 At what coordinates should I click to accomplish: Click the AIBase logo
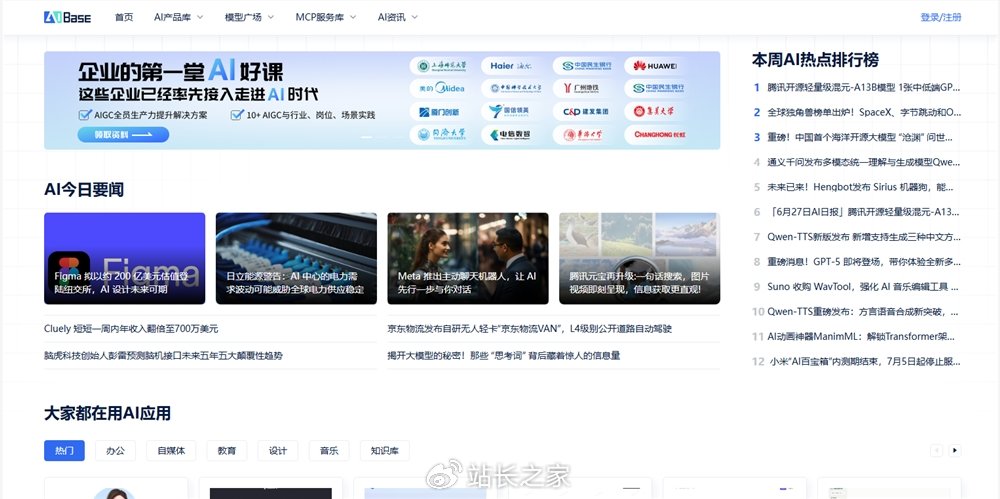[x=68, y=17]
